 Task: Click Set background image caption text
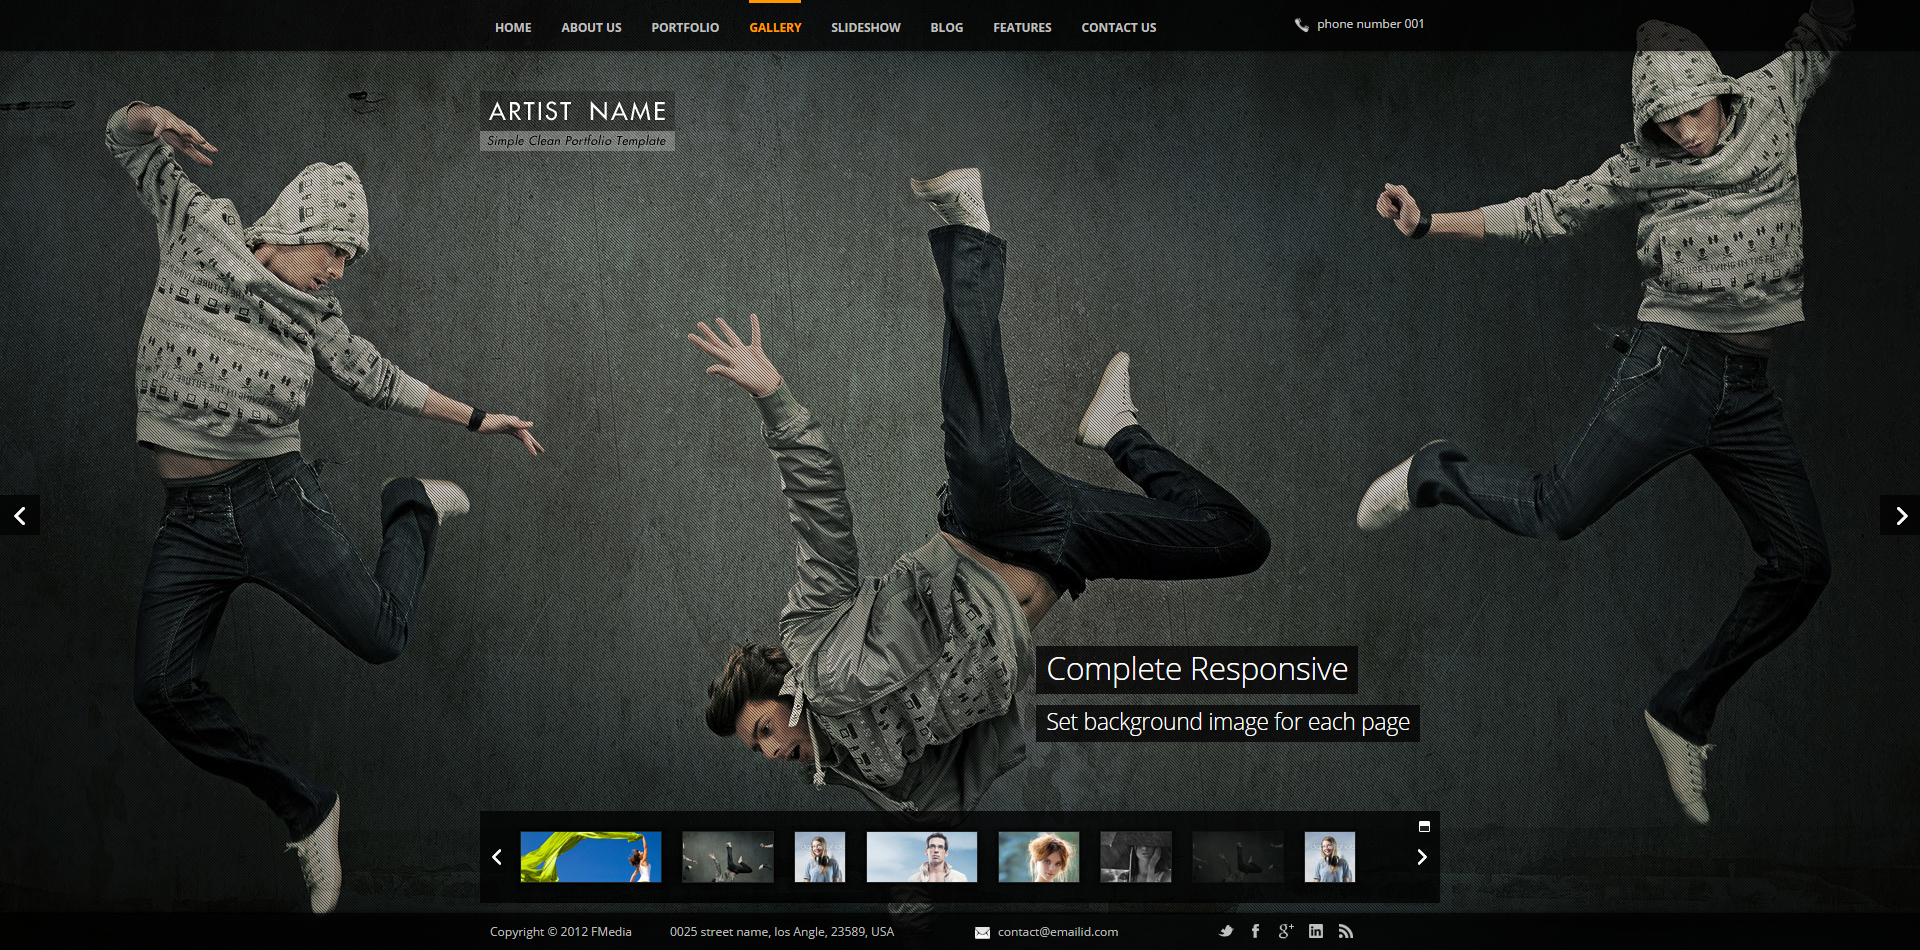pos(1228,722)
